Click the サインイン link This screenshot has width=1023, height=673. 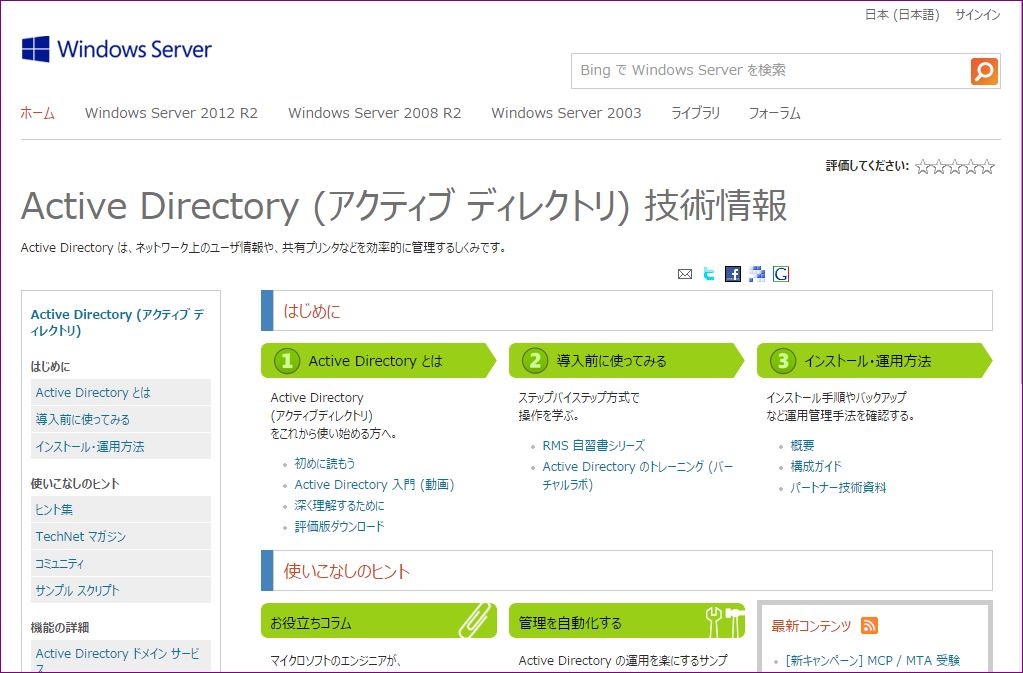(977, 15)
